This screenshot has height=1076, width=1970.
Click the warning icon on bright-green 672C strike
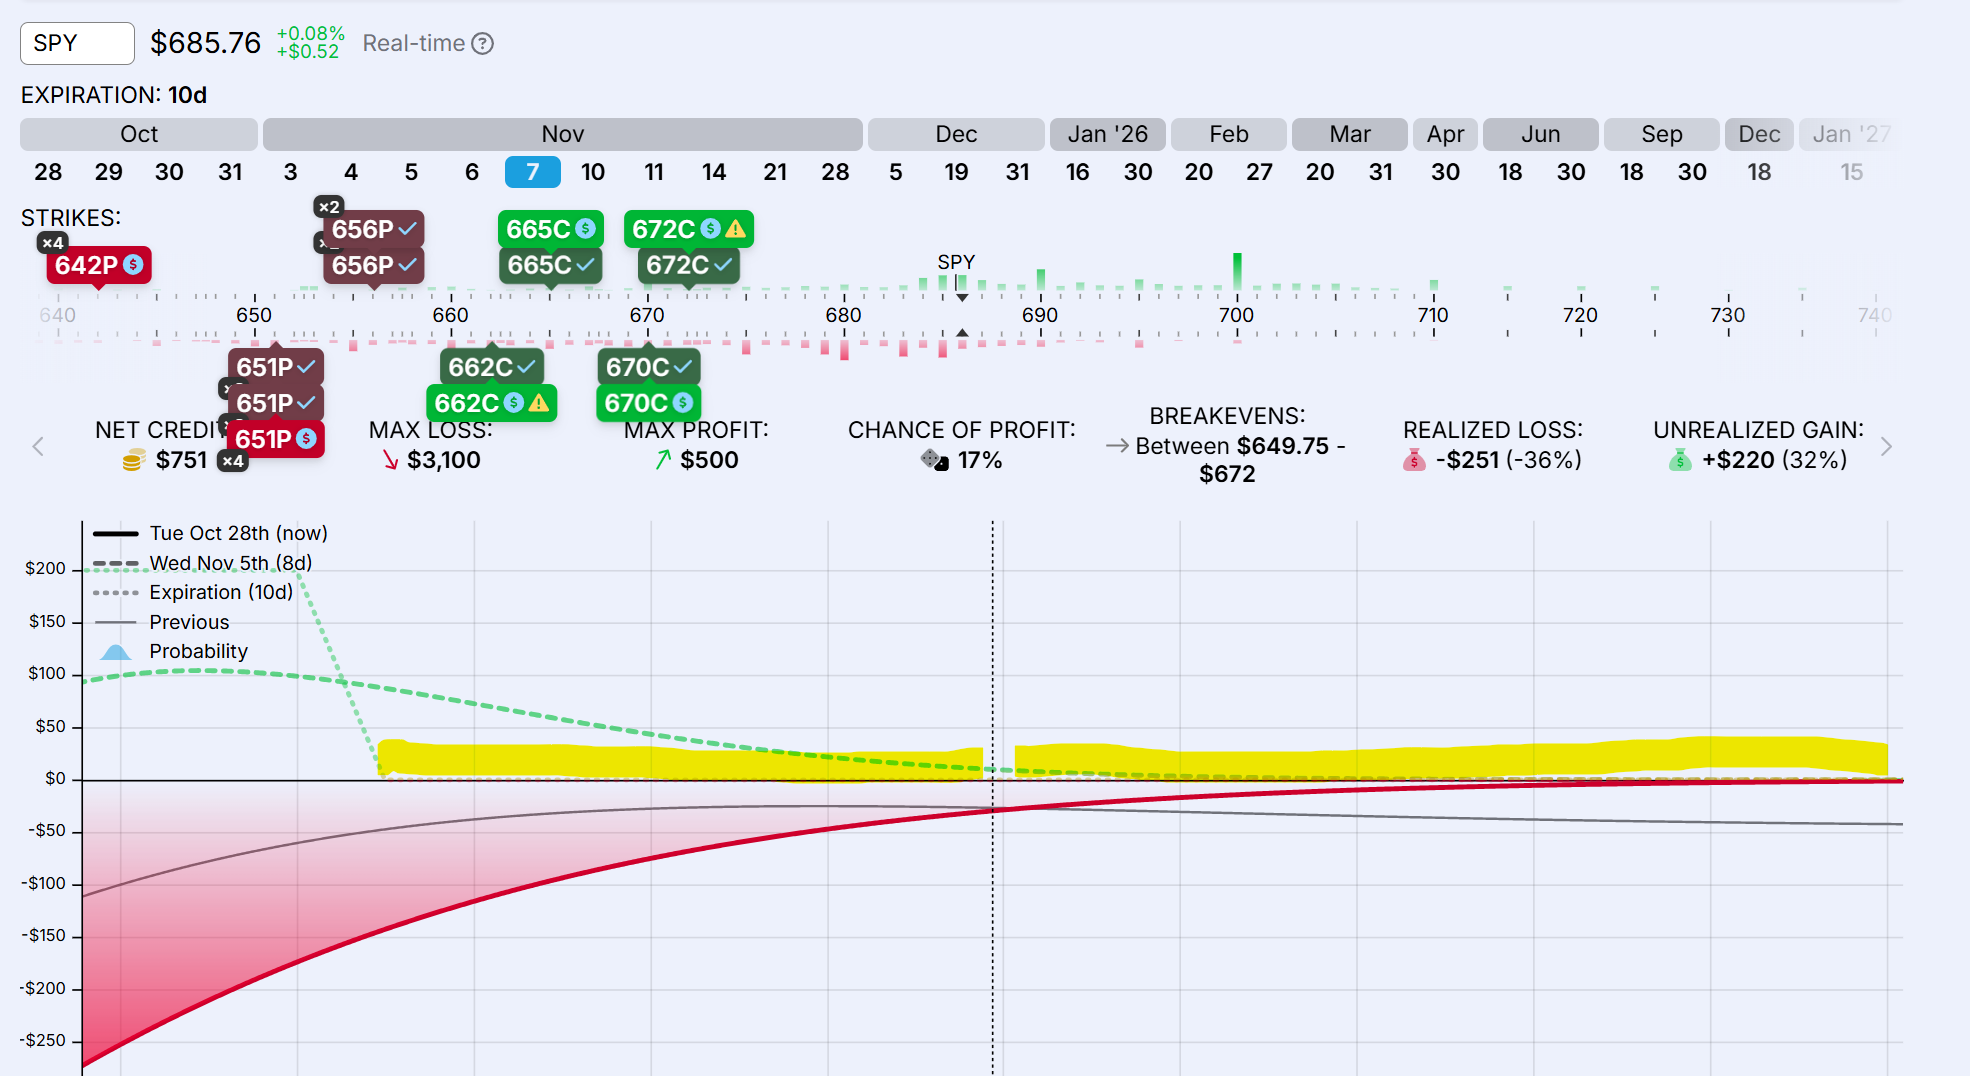(736, 229)
